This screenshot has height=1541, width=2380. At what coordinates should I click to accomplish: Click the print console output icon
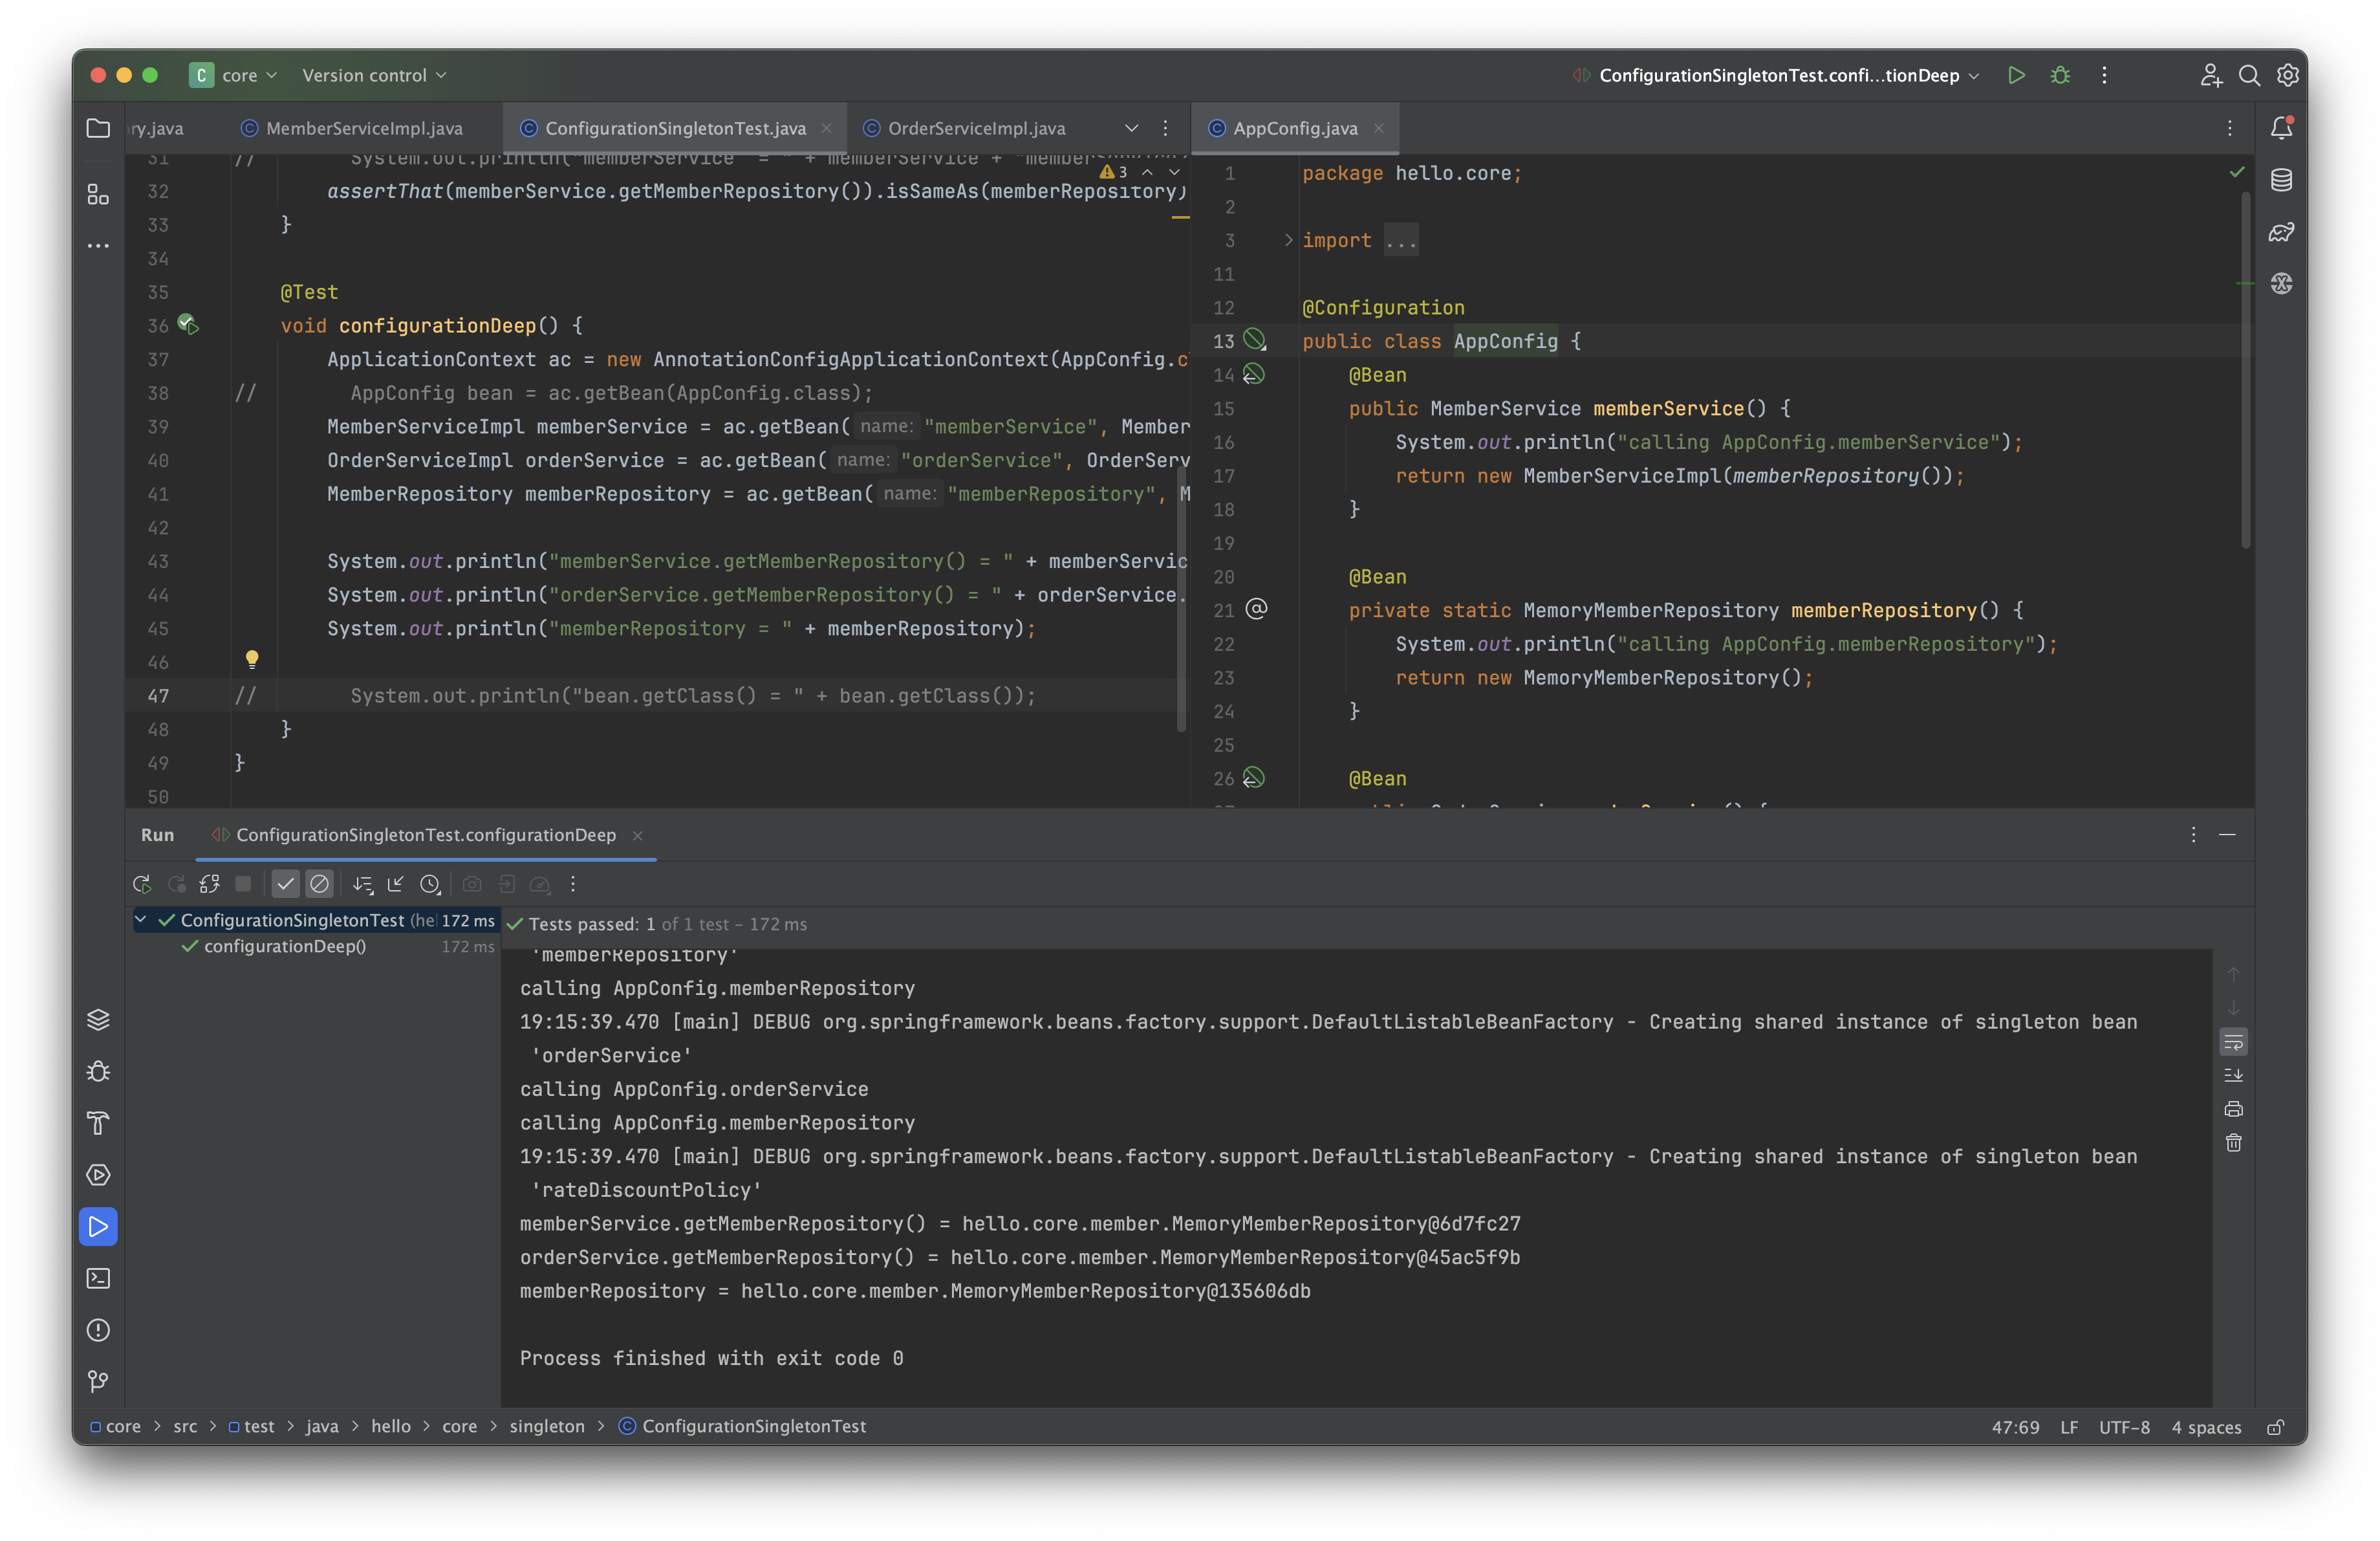point(2233,1109)
